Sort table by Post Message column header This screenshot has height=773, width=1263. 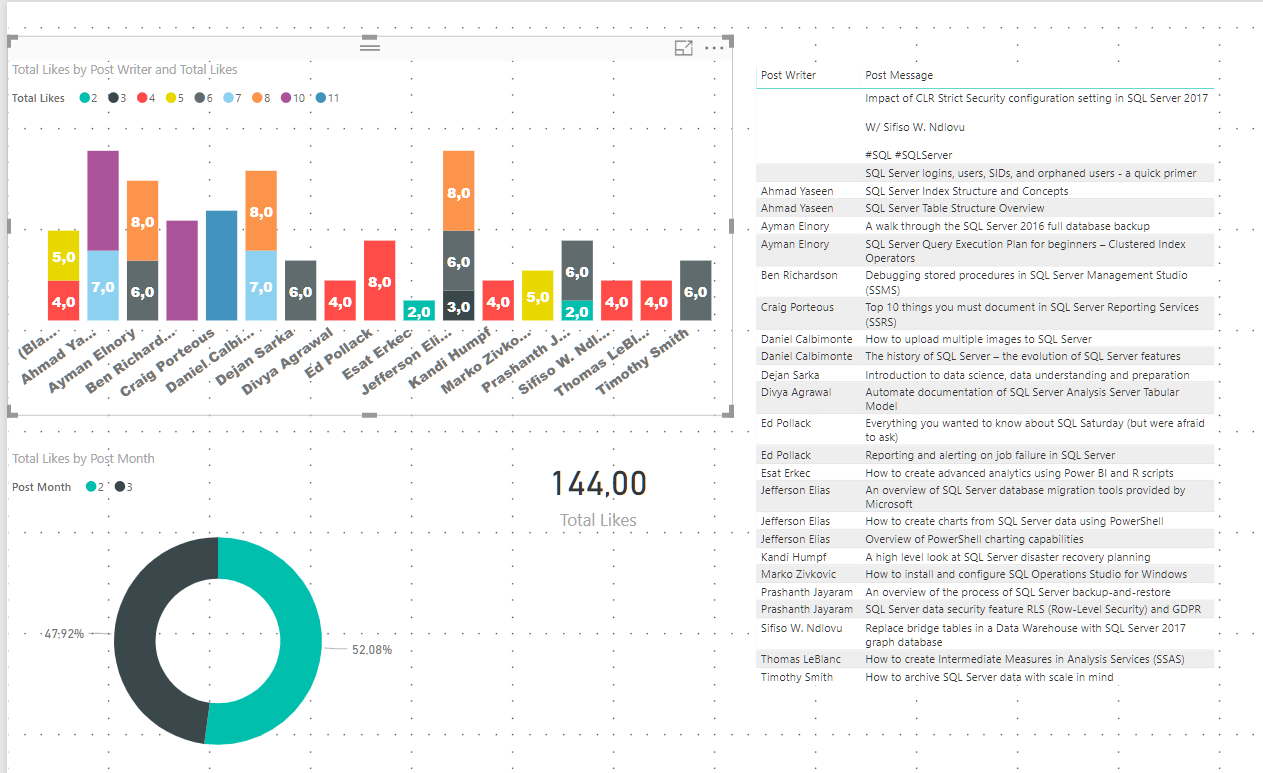(x=899, y=75)
